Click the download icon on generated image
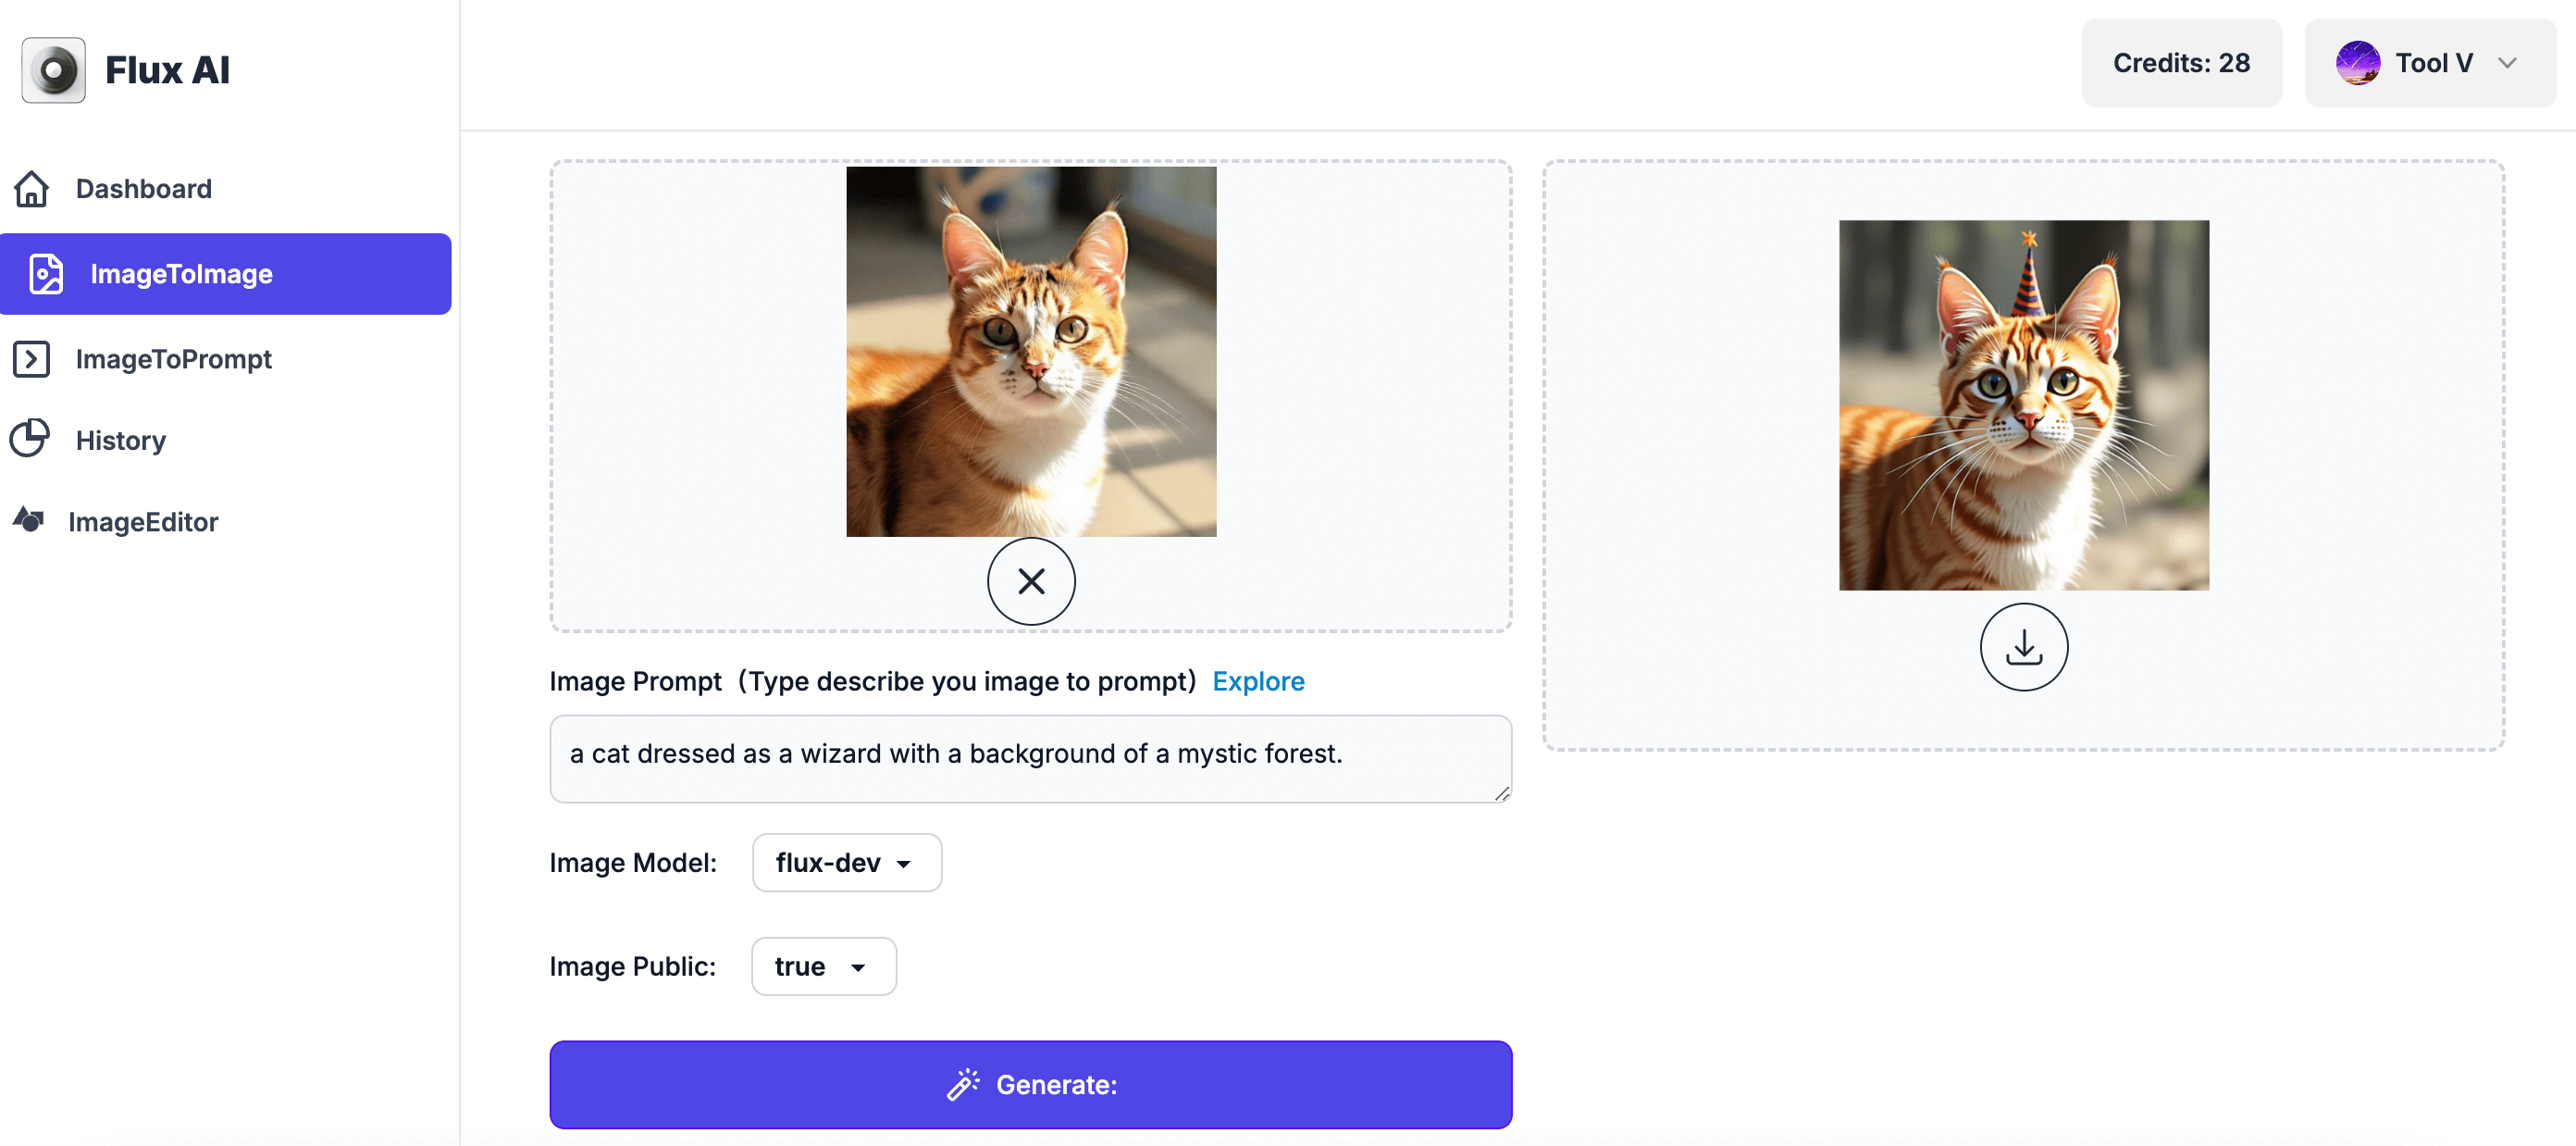This screenshot has height=1146, width=2576. tap(2024, 646)
